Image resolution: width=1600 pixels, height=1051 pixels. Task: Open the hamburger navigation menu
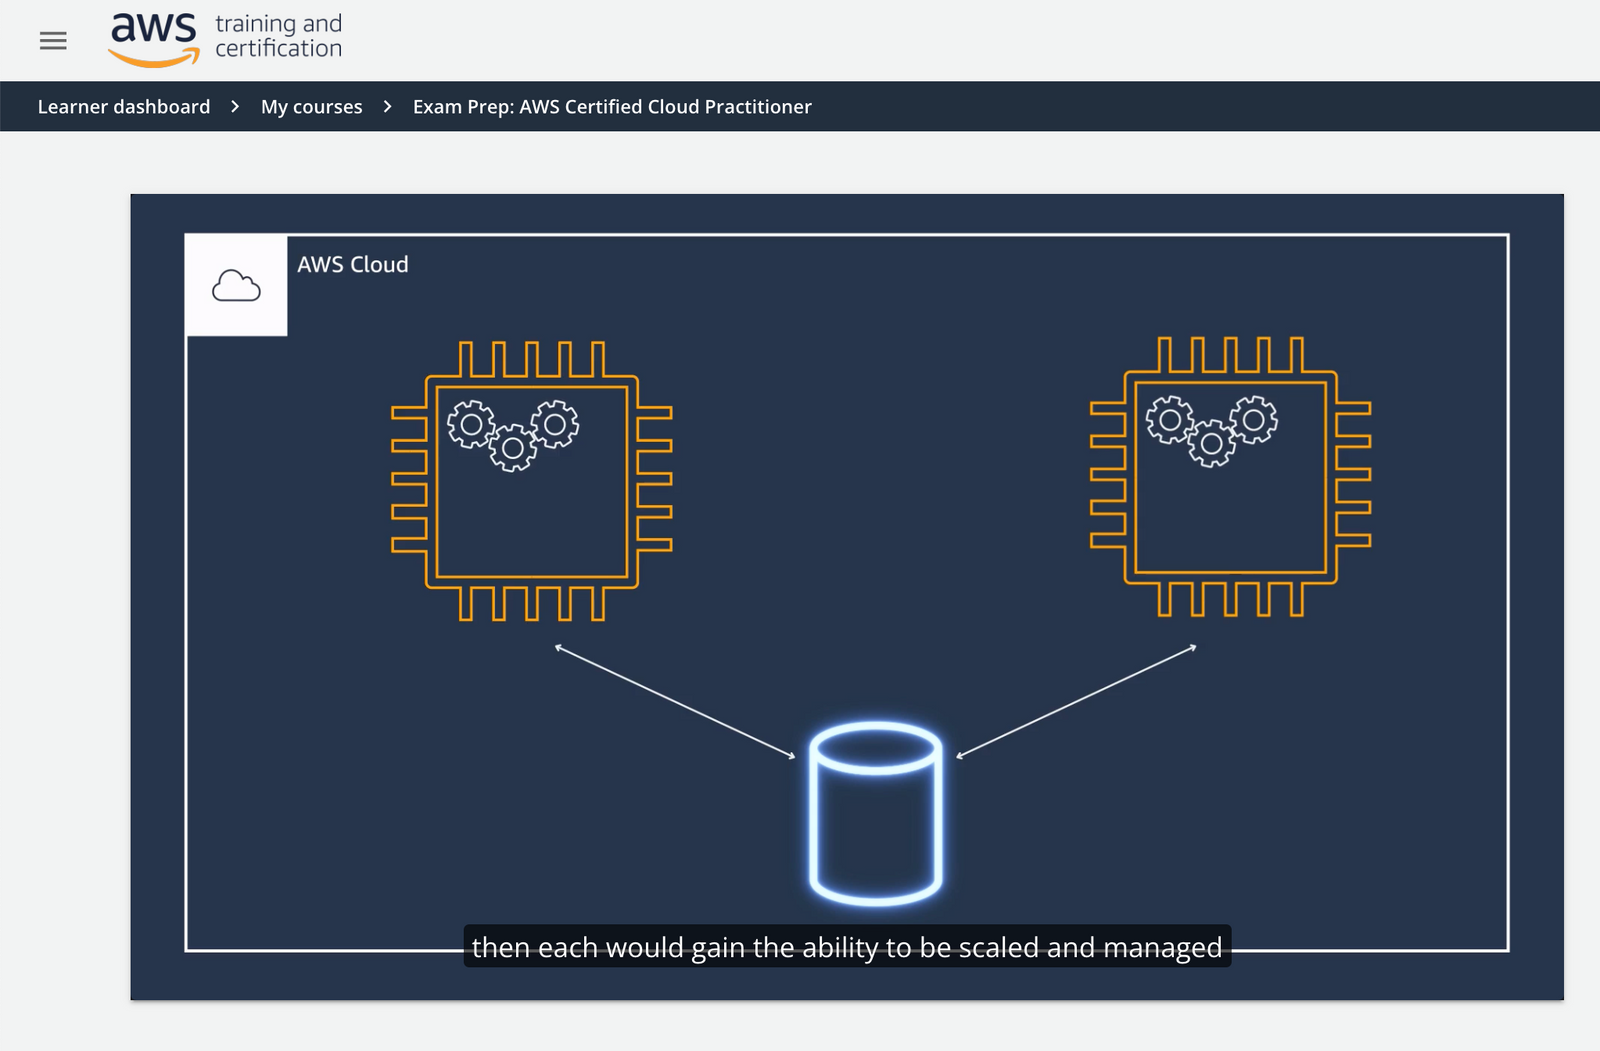tap(53, 41)
